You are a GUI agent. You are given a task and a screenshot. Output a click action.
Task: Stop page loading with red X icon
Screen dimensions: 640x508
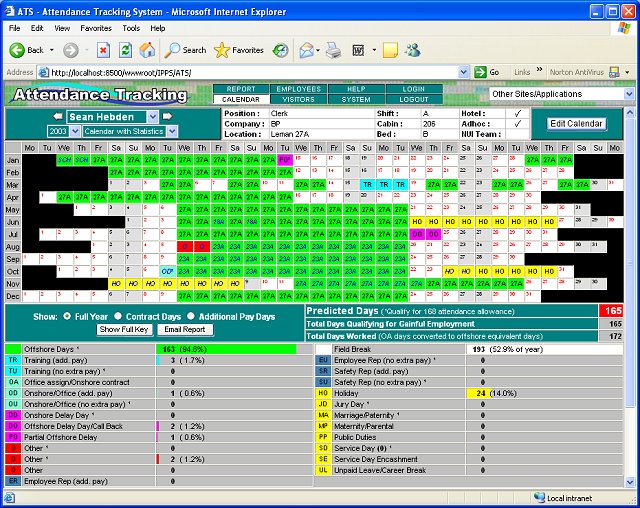click(103, 50)
